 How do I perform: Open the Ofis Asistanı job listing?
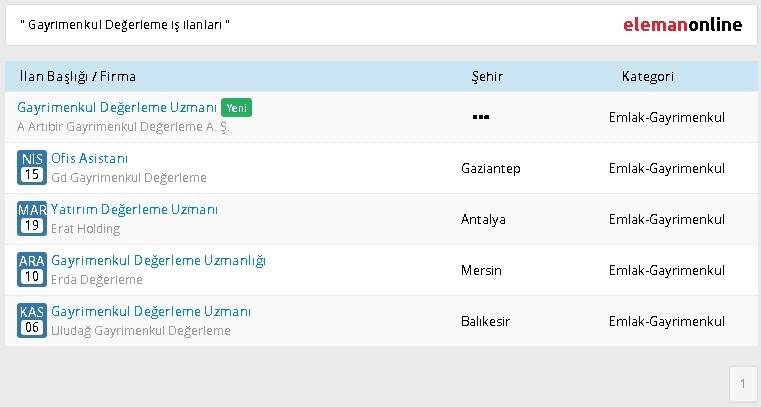click(x=90, y=158)
